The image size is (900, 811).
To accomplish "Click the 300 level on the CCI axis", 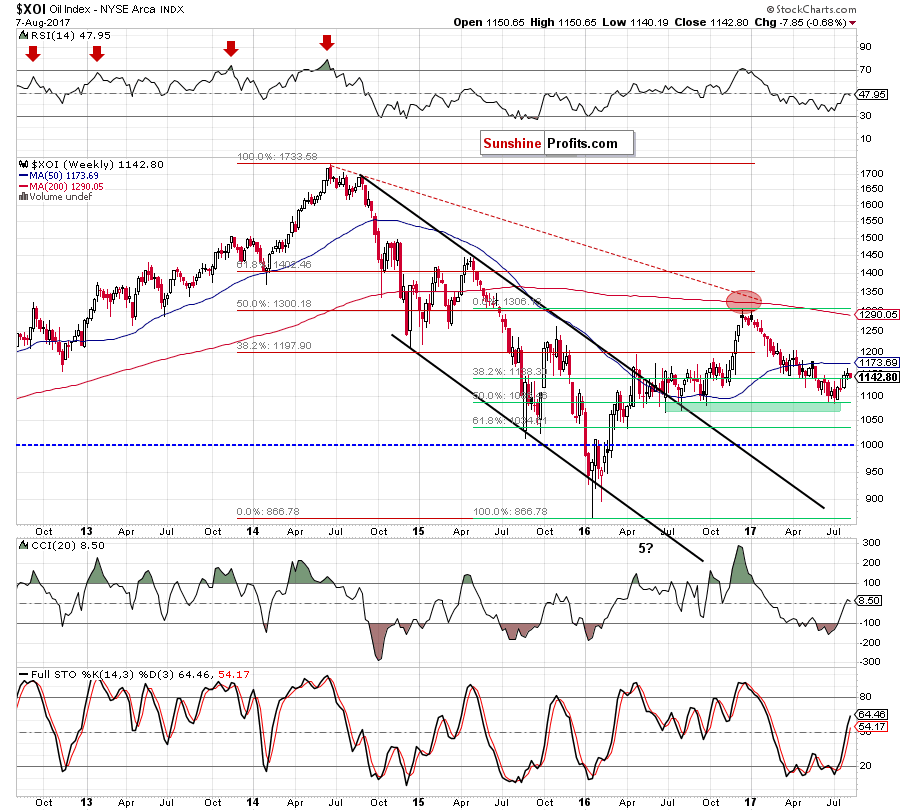I will coord(871,543).
